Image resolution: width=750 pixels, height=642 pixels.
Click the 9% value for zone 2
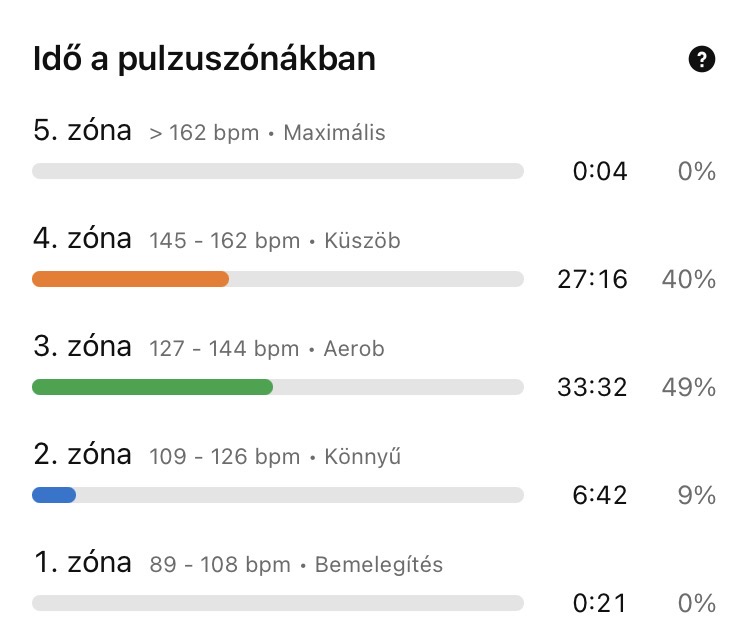[x=695, y=495]
